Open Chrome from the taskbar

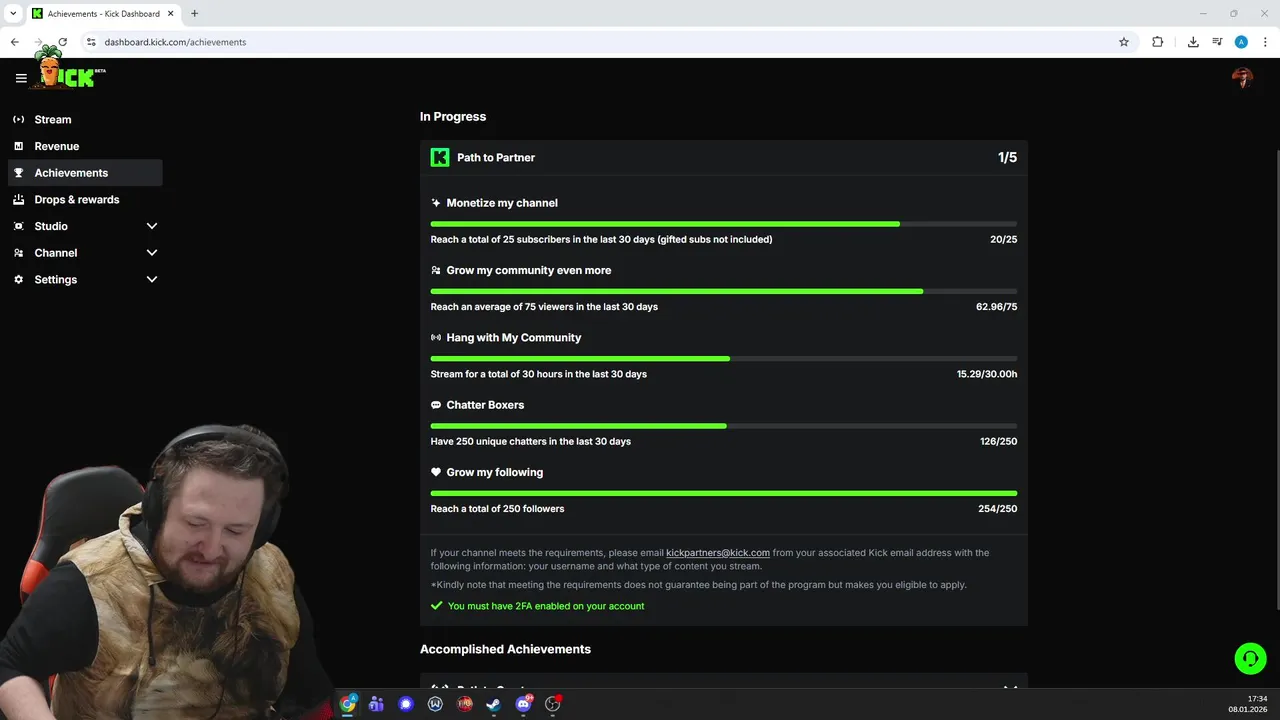pos(348,704)
